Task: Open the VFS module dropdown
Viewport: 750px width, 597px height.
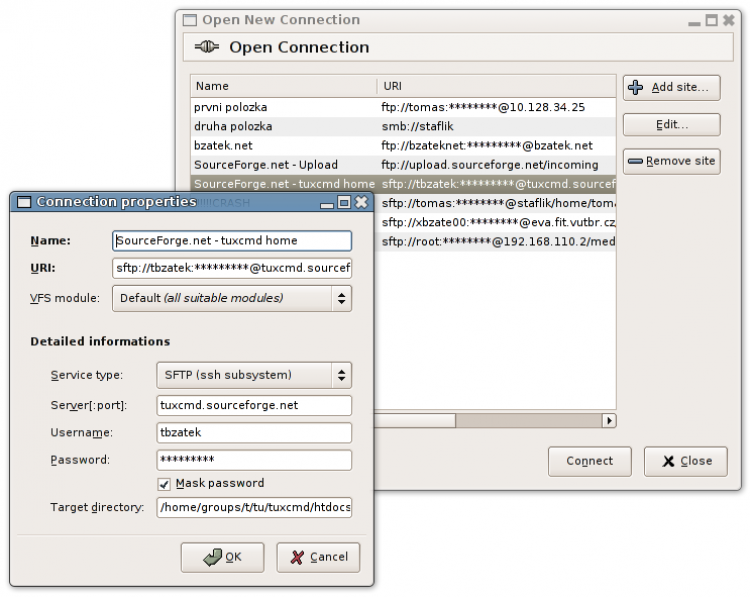Action: [x=232, y=298]
